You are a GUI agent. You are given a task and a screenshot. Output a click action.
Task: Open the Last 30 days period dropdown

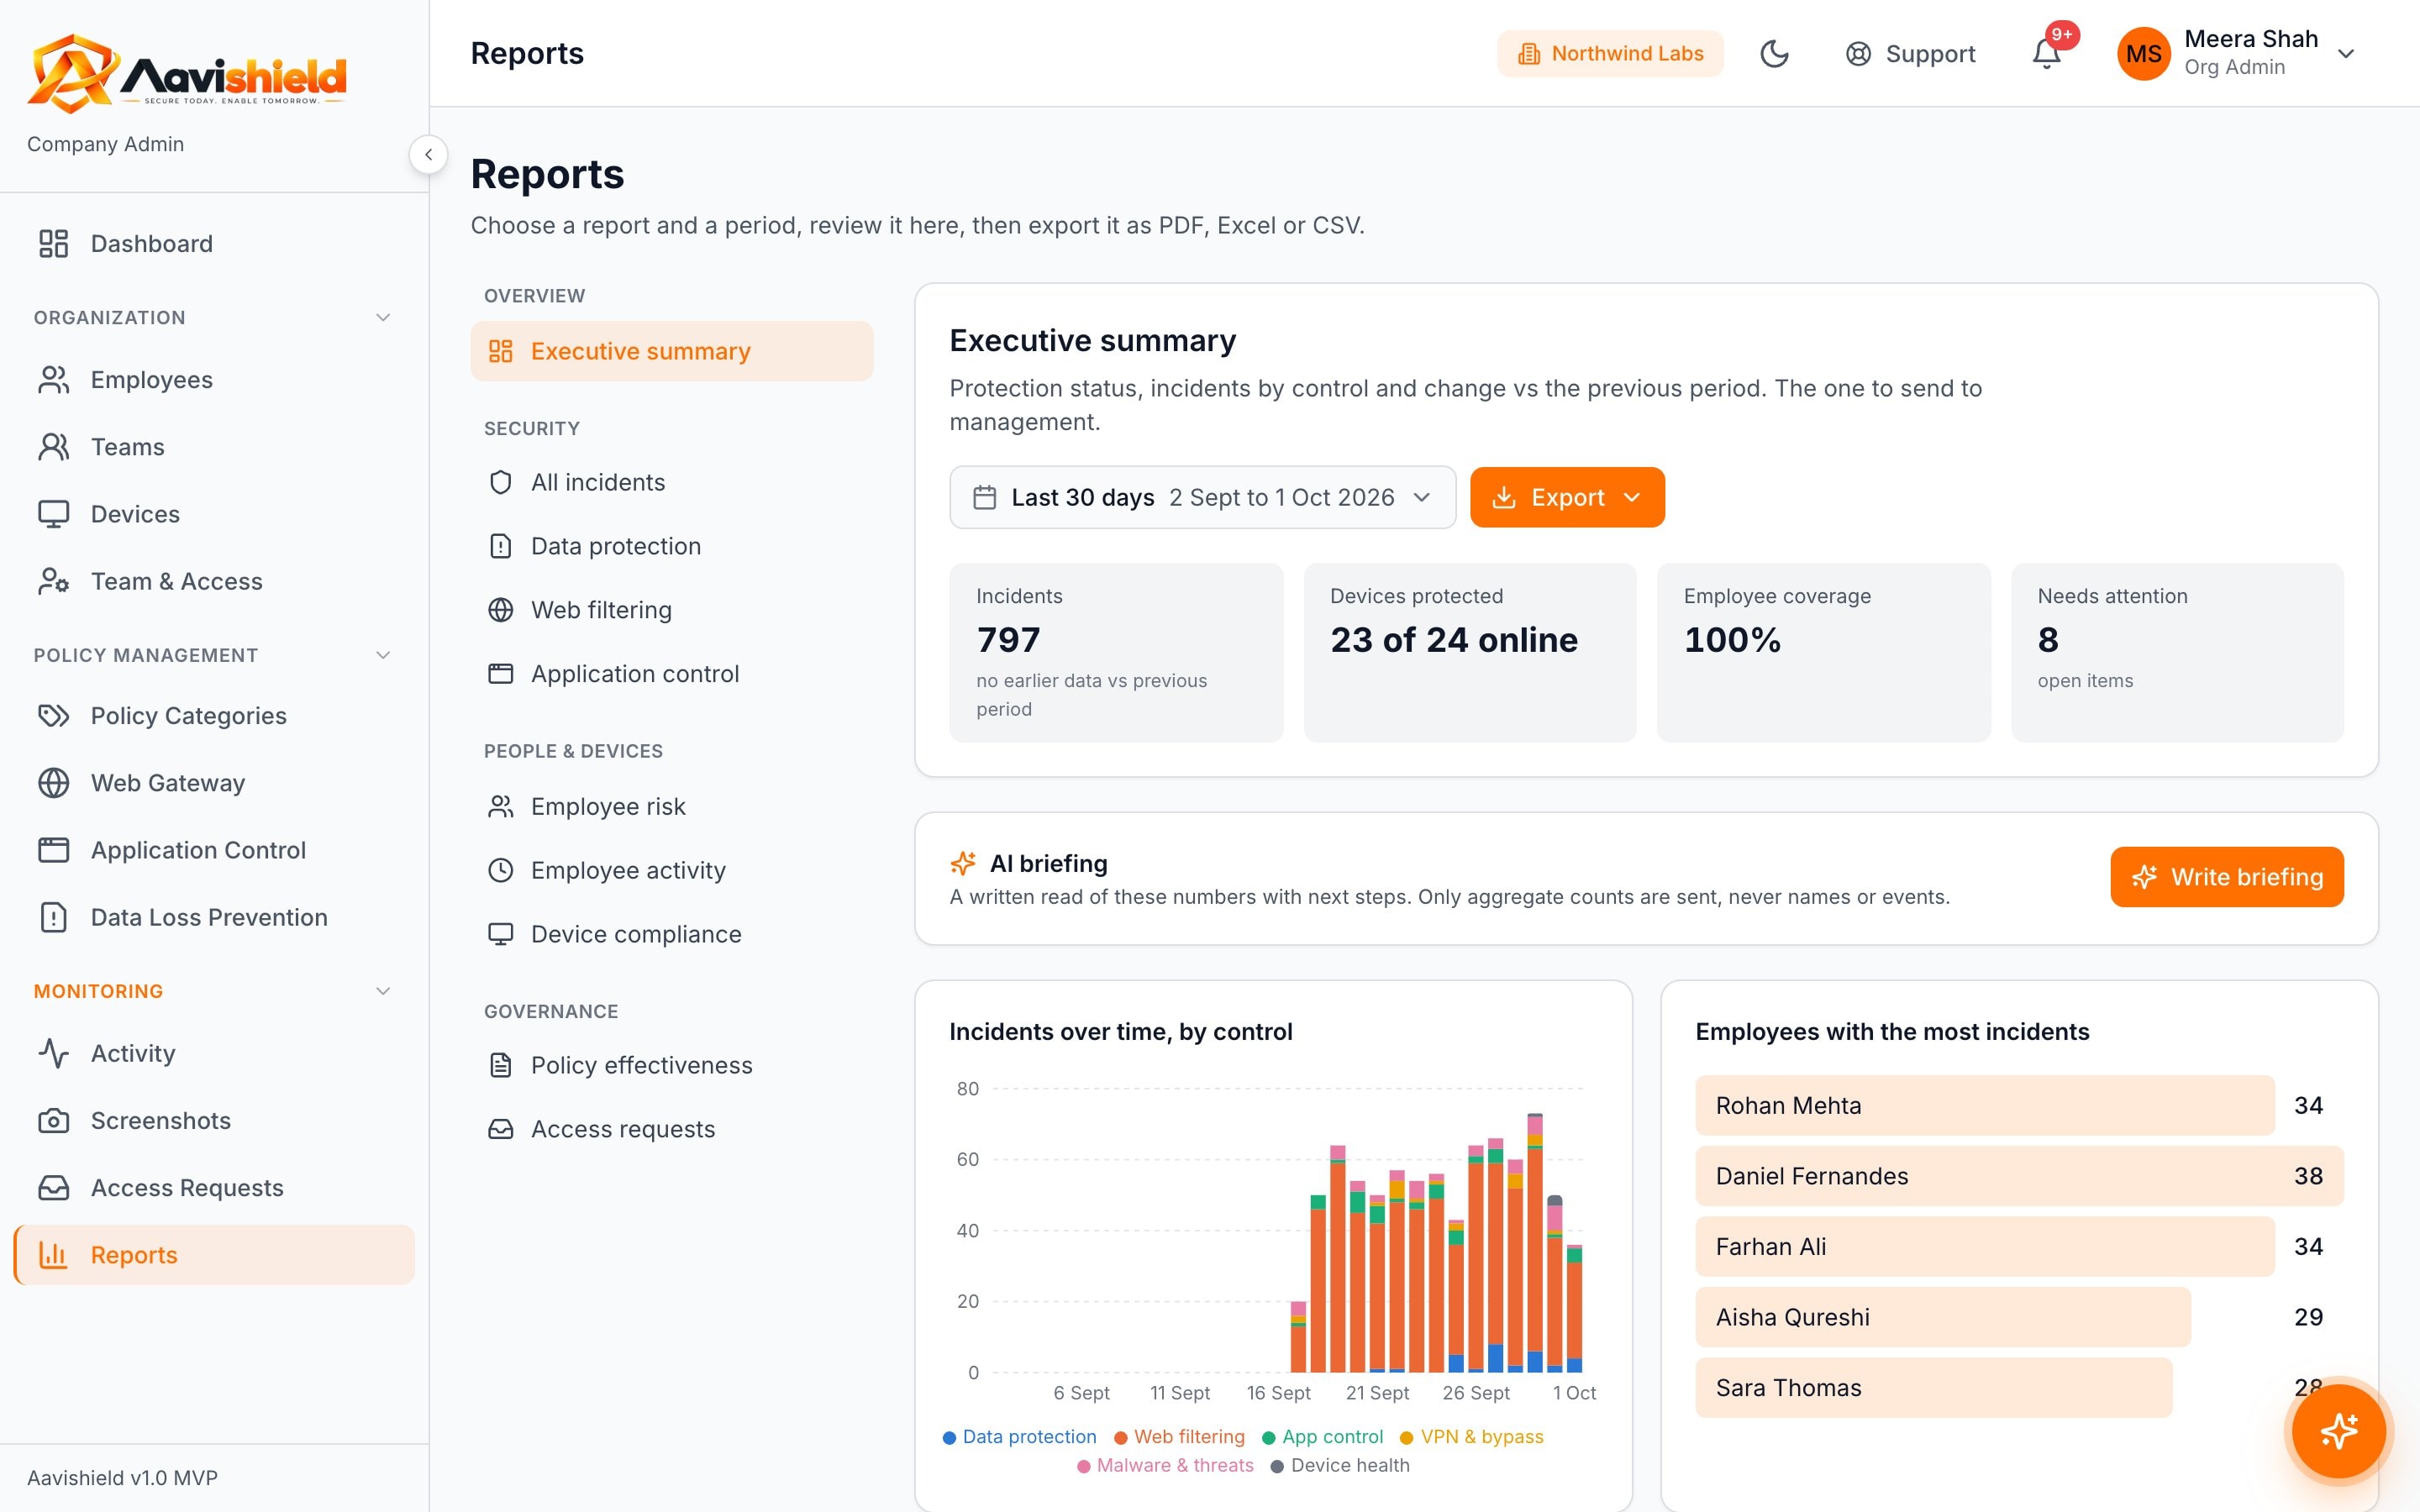1202,497
